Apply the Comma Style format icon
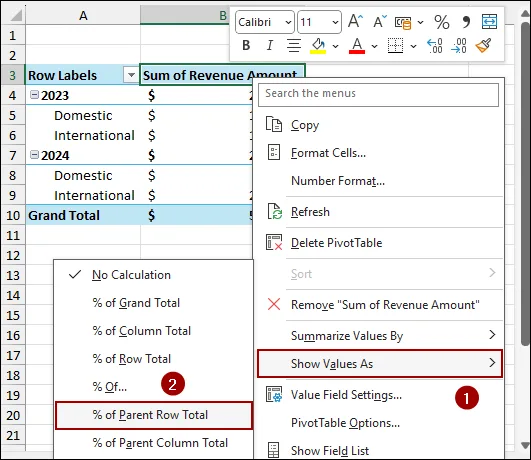This screenshot has width=531, height=460. pos(466,22)
